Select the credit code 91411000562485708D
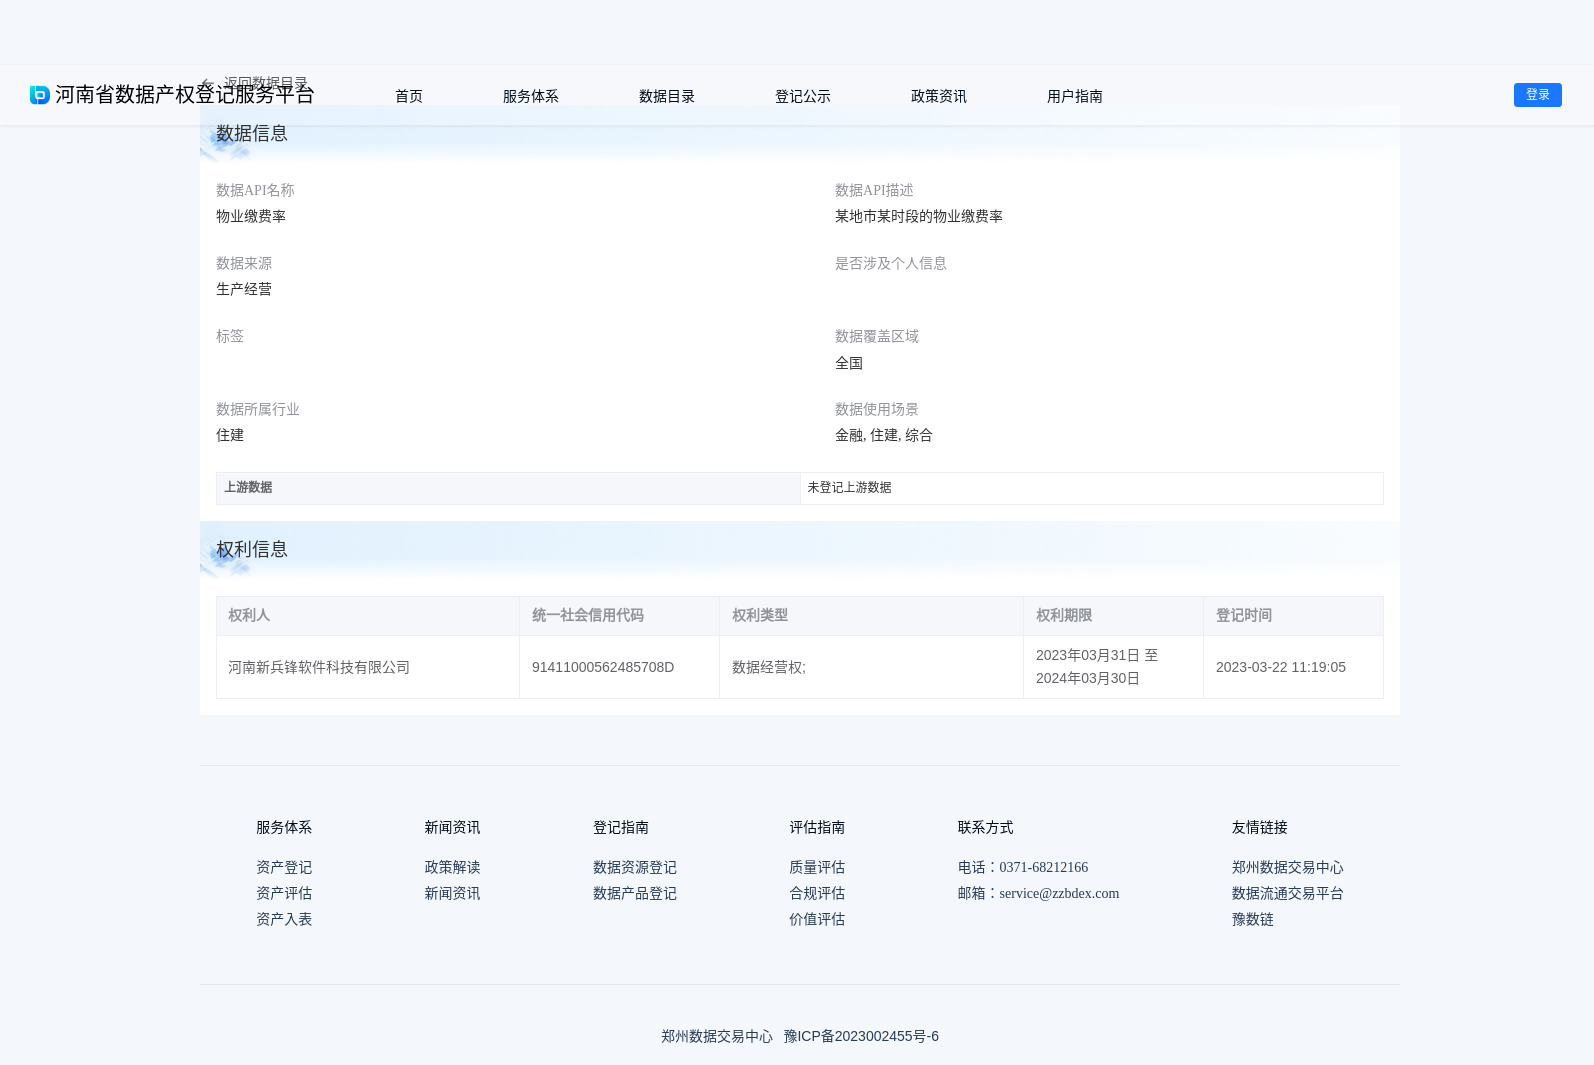The width and height of the screenshot is (1594, 1065). coord(603,667)
